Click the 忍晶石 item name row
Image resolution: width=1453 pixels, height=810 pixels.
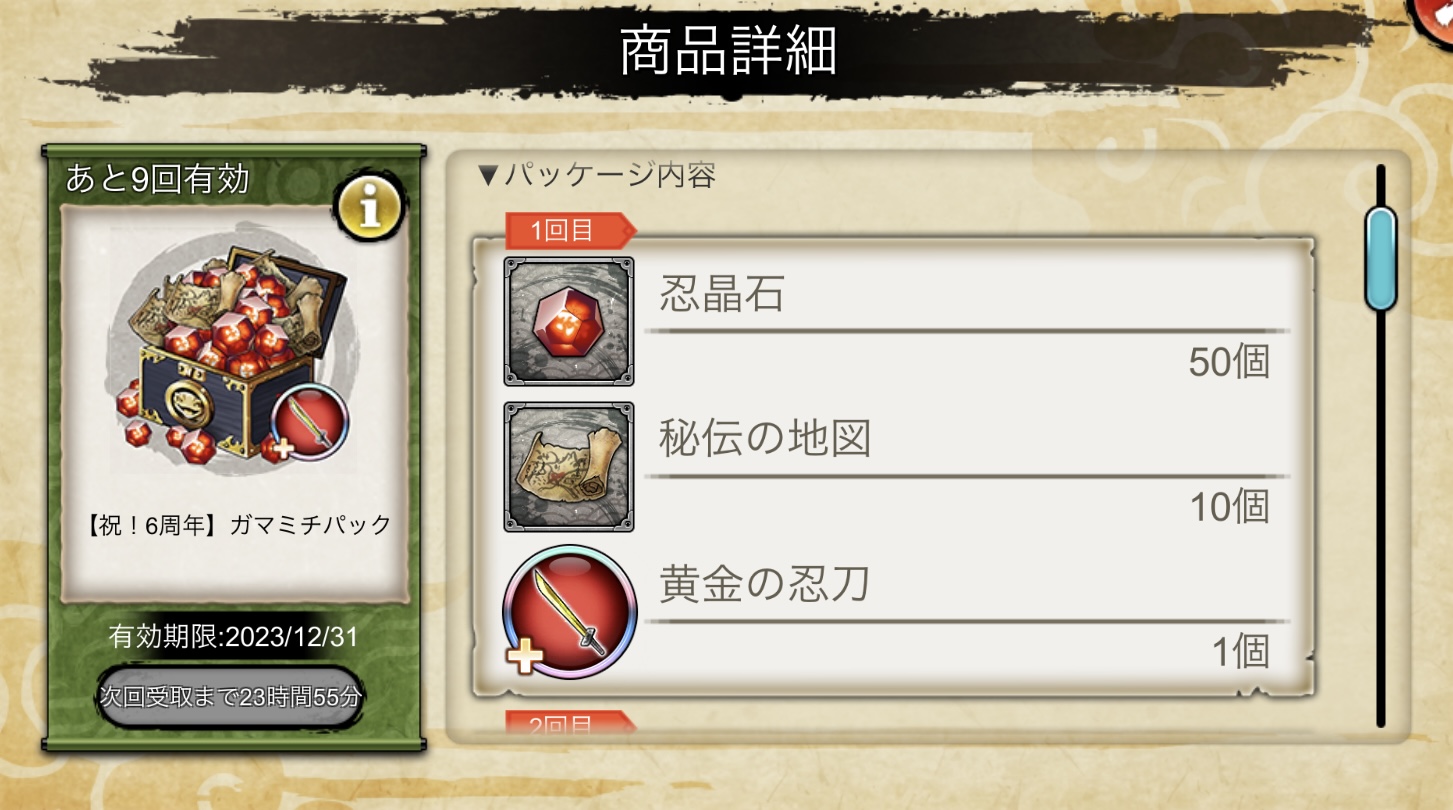(x=968, y=295)
